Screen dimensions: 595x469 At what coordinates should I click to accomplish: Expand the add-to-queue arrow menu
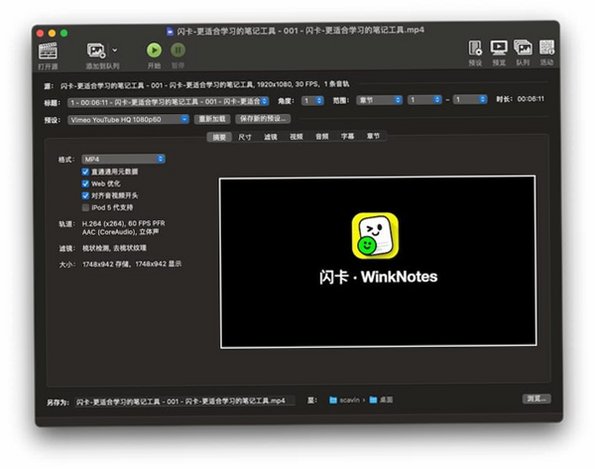pos(115,50)
